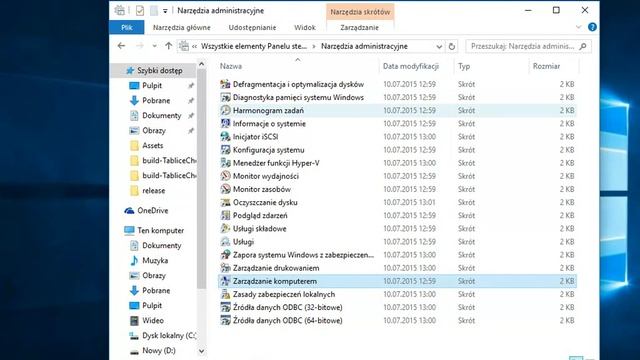Open the address bar double-chevron breadcrumb menu
The width and height of the screenshot is (640, 360).
pyautogui.click(x=194, y=47)
